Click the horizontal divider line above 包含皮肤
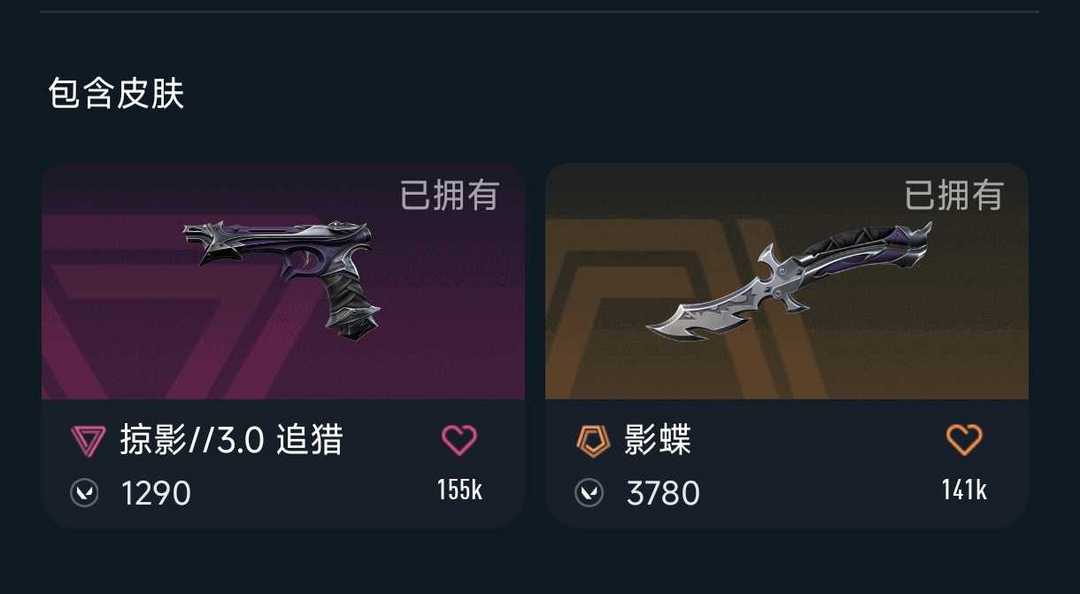 click(539, 12)
